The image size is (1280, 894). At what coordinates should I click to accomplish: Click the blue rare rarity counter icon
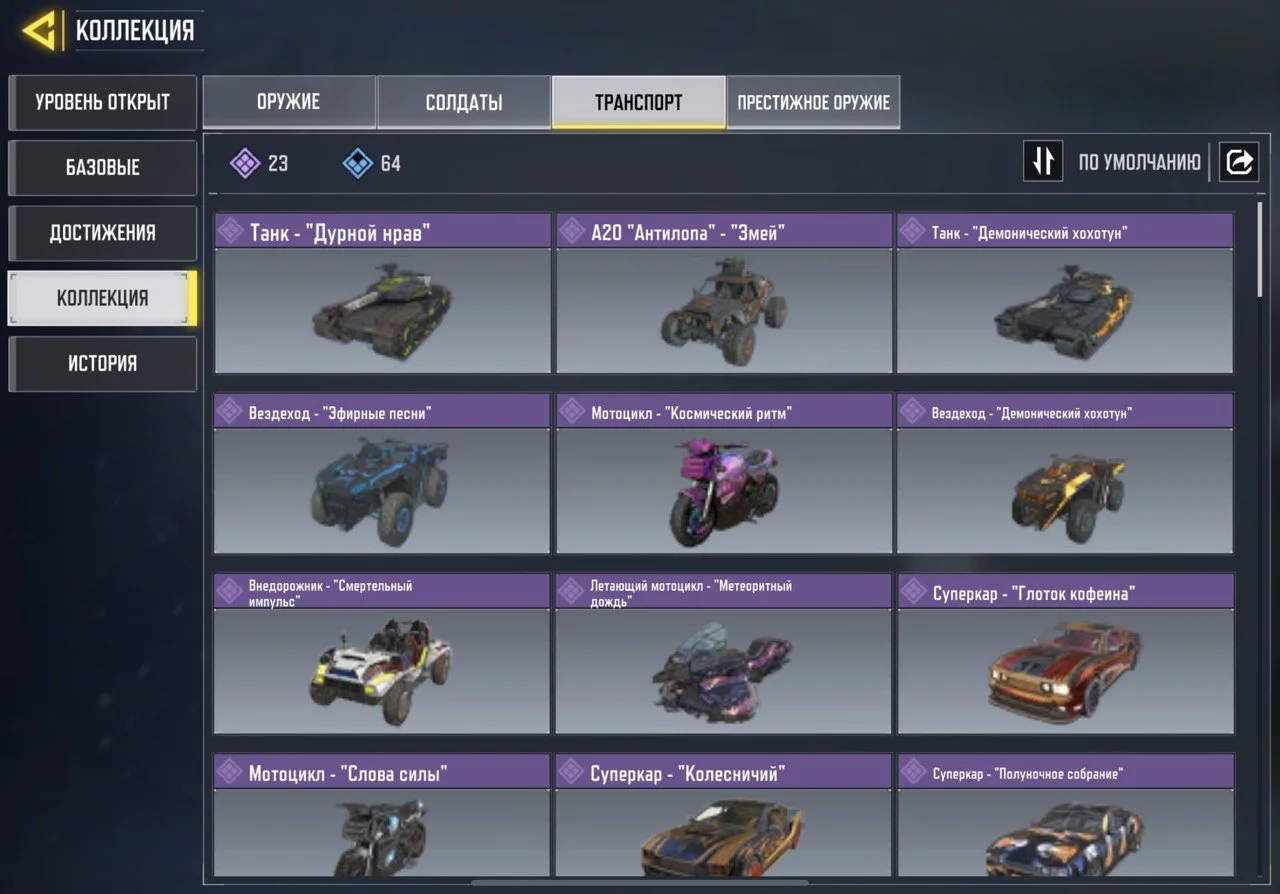point(358,163)
